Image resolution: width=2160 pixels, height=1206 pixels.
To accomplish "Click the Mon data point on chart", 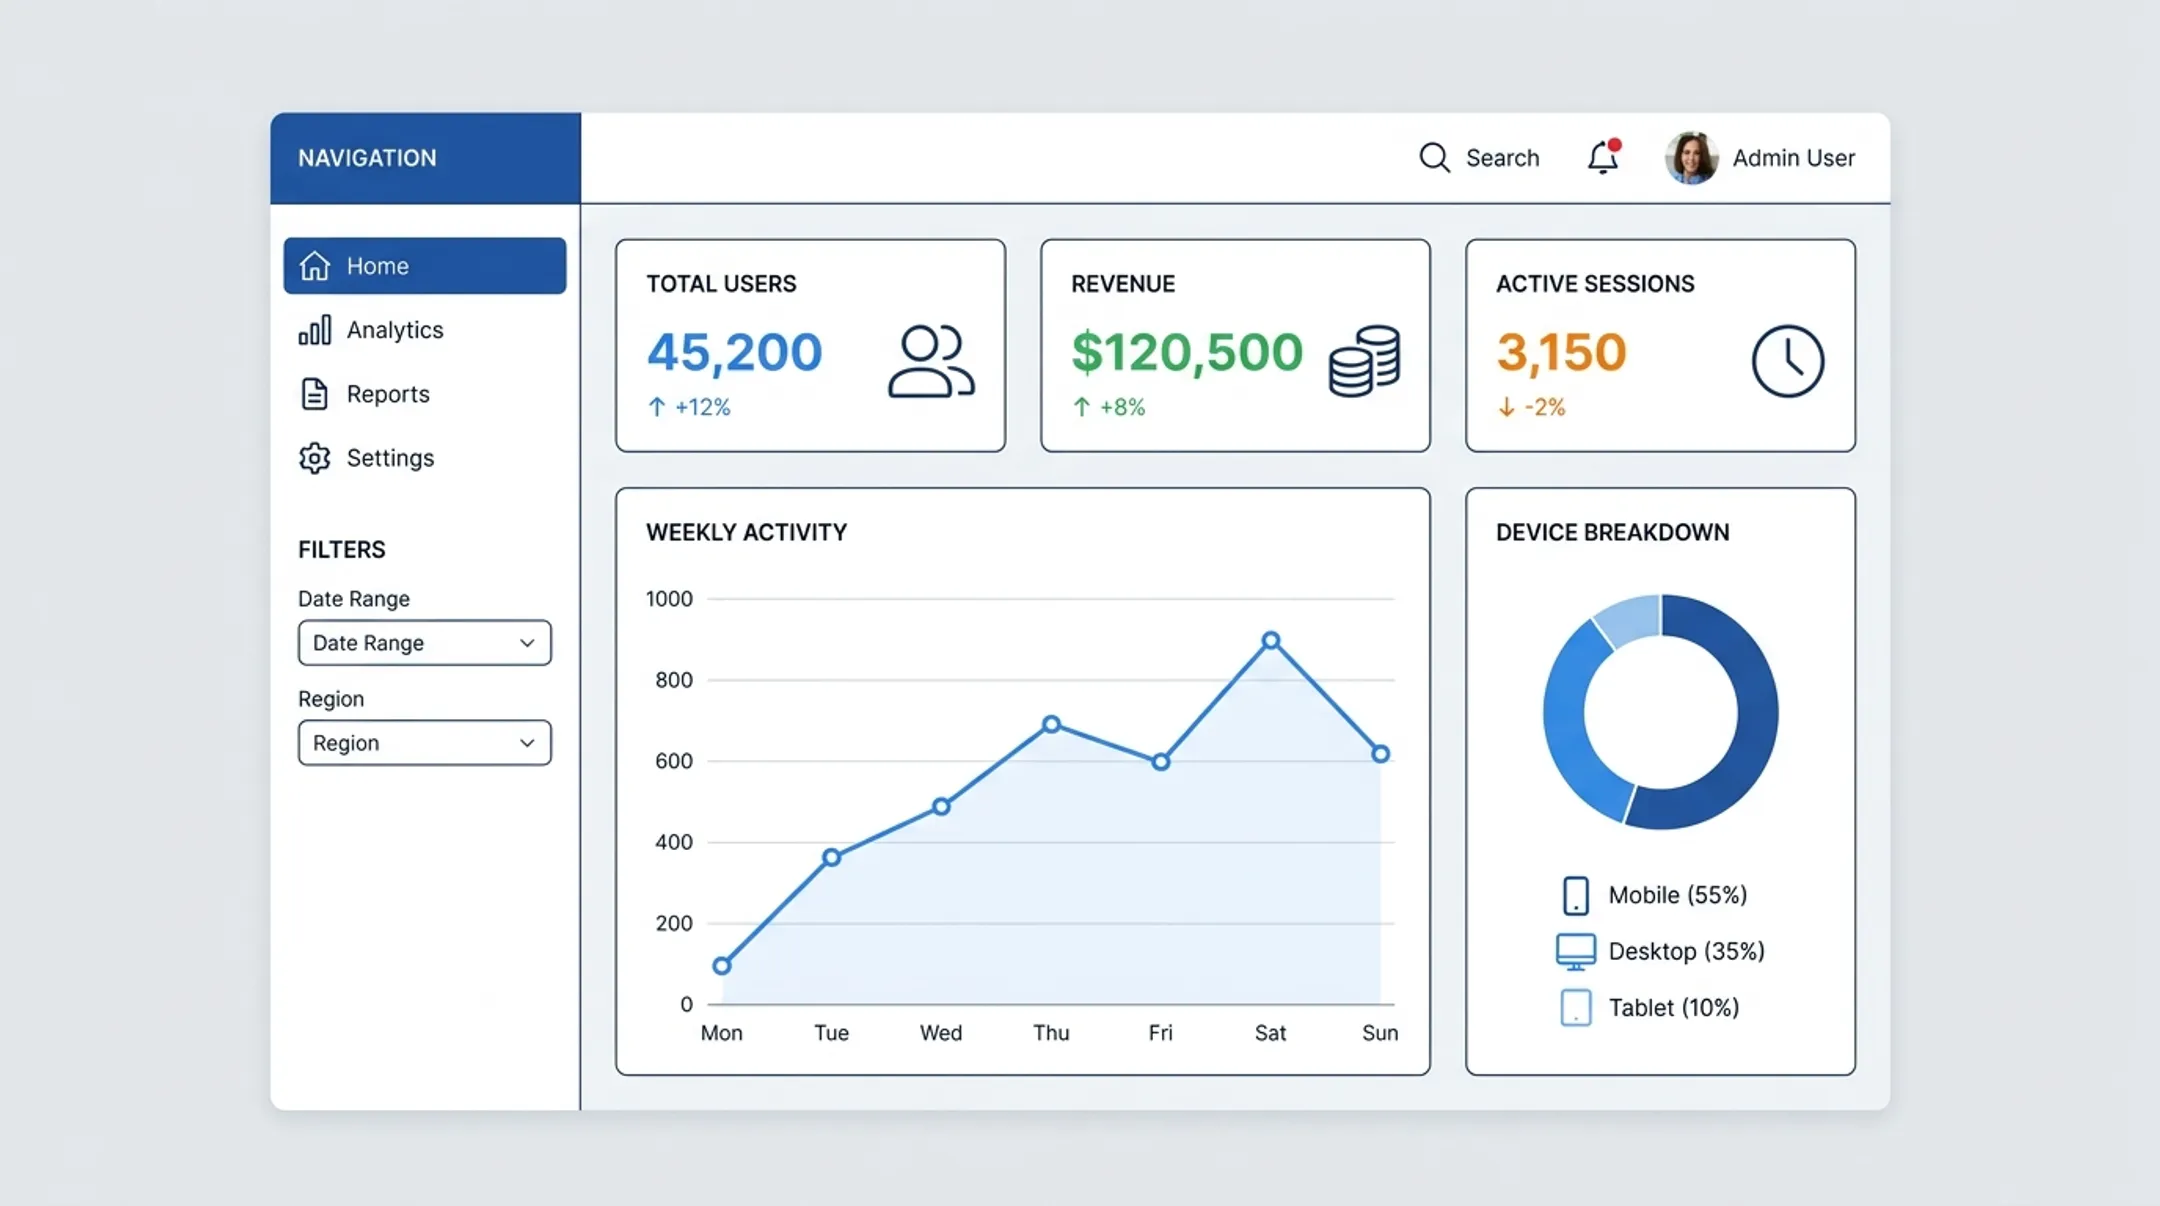I will point(721,966).
